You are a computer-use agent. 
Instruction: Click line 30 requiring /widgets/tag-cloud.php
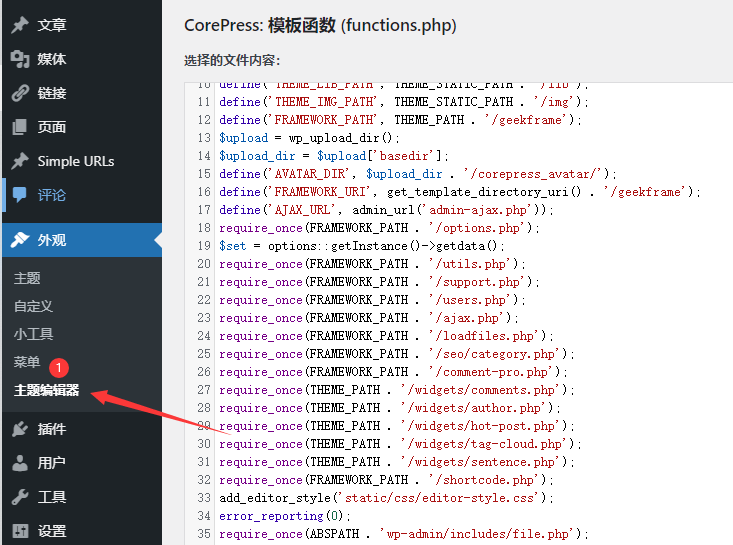(x=400, y=444)
